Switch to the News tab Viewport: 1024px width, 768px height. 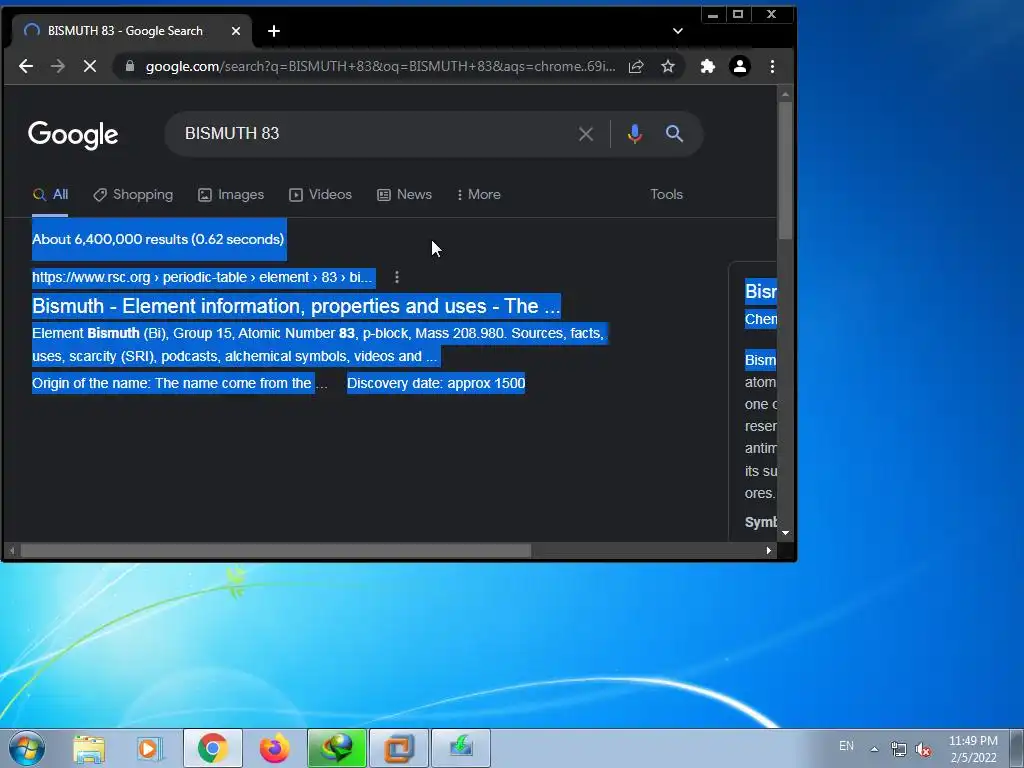click(x=404, y=195)
